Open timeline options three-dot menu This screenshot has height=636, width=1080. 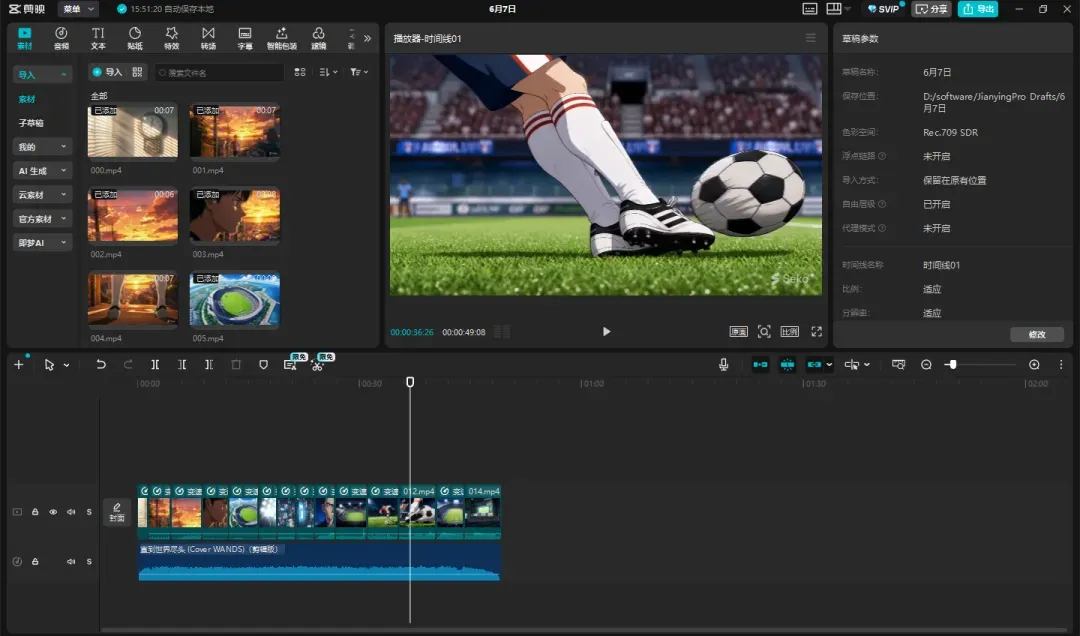[x=1061, y=365]
